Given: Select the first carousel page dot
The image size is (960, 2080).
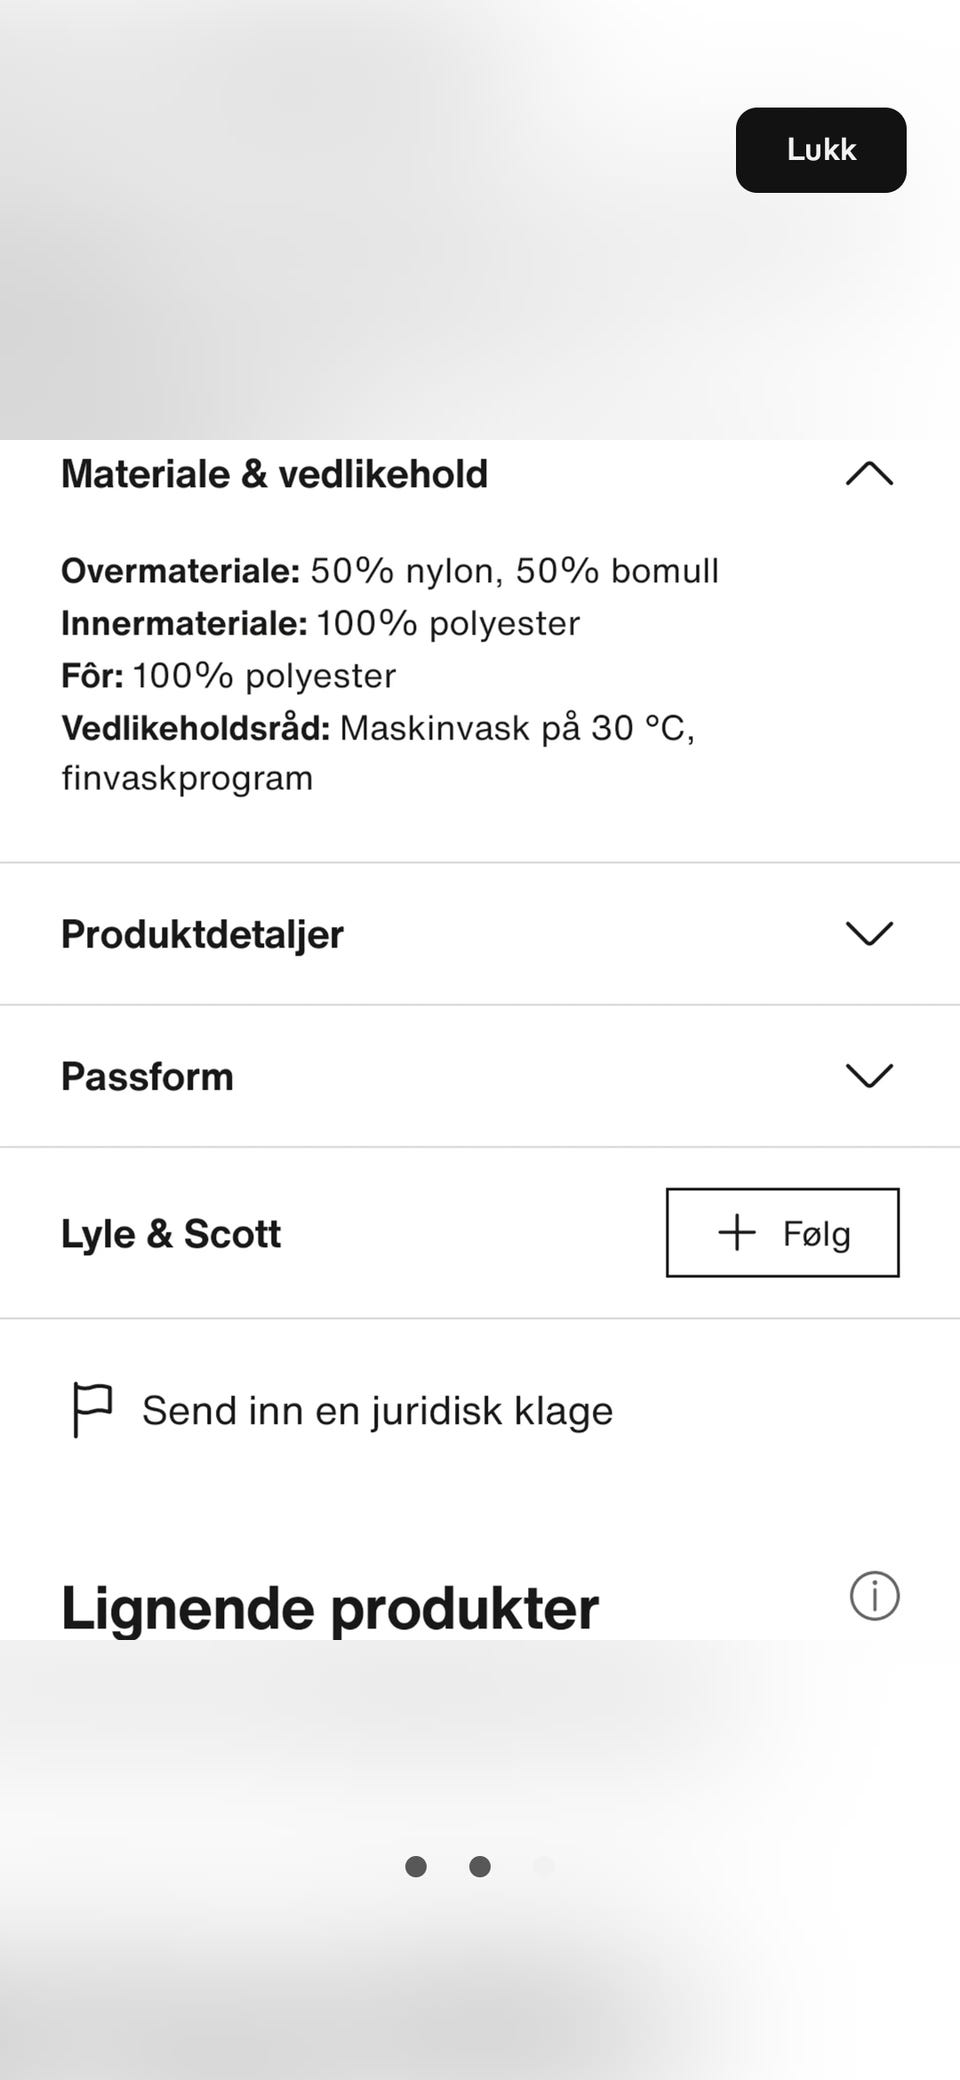Looking at the screenshot, I should (x=416, y=1866).
